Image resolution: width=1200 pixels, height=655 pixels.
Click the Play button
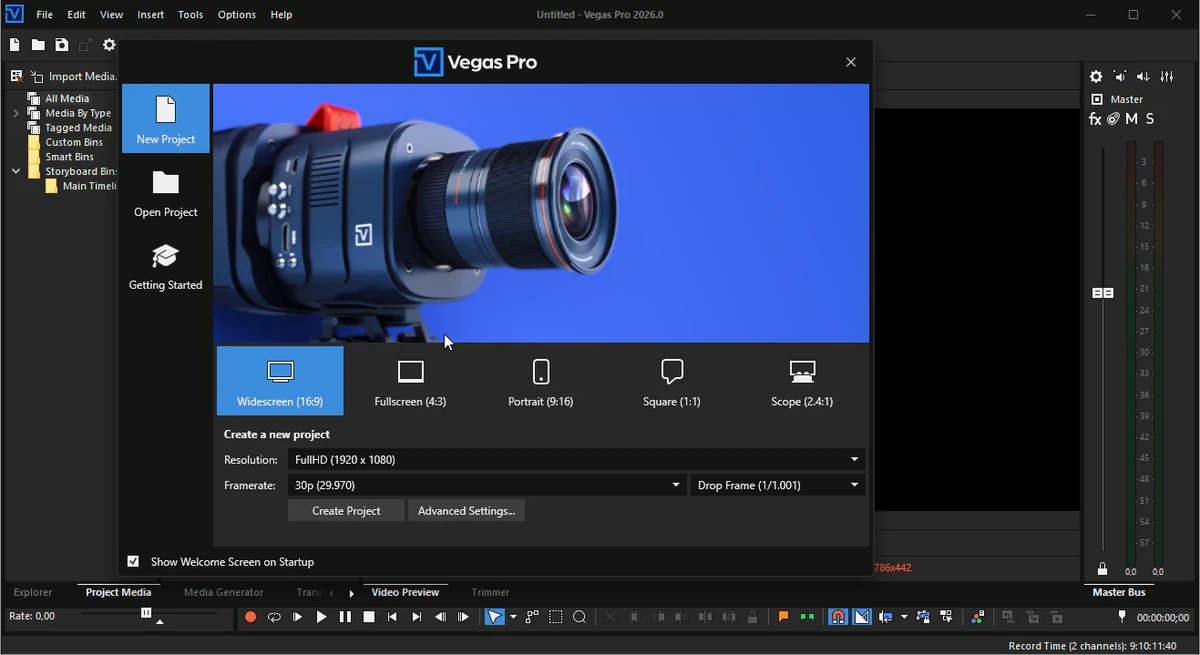coord(321,617)
